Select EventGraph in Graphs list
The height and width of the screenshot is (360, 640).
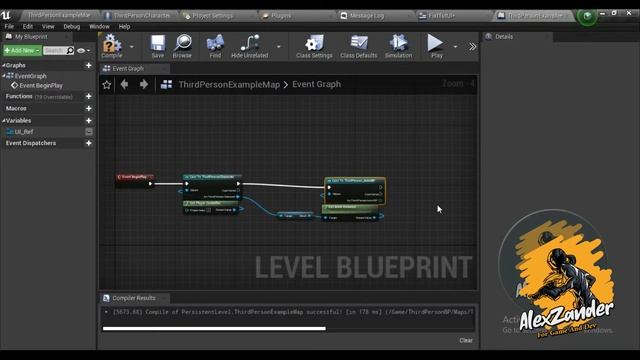[31, 76]
